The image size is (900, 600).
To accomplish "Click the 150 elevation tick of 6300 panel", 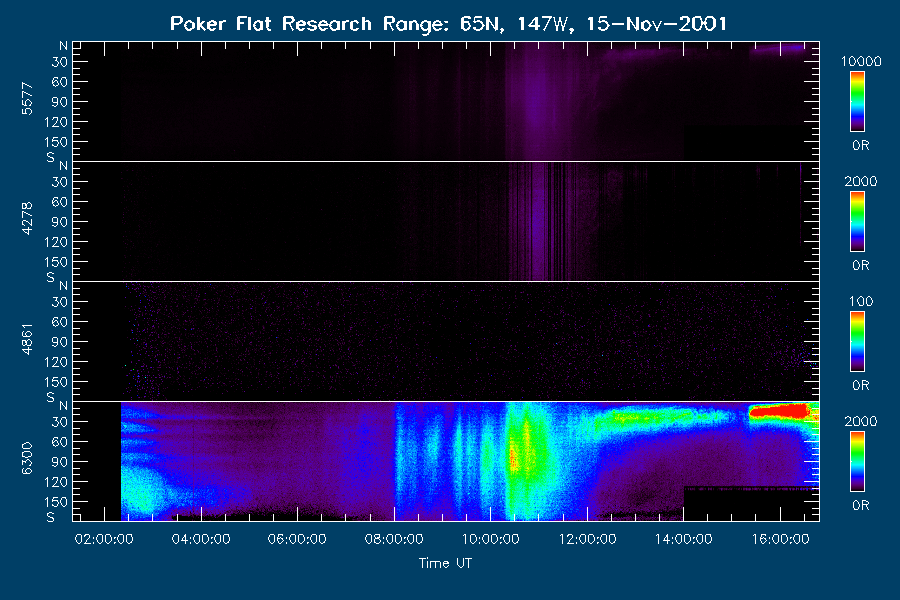I will (56, 502).
